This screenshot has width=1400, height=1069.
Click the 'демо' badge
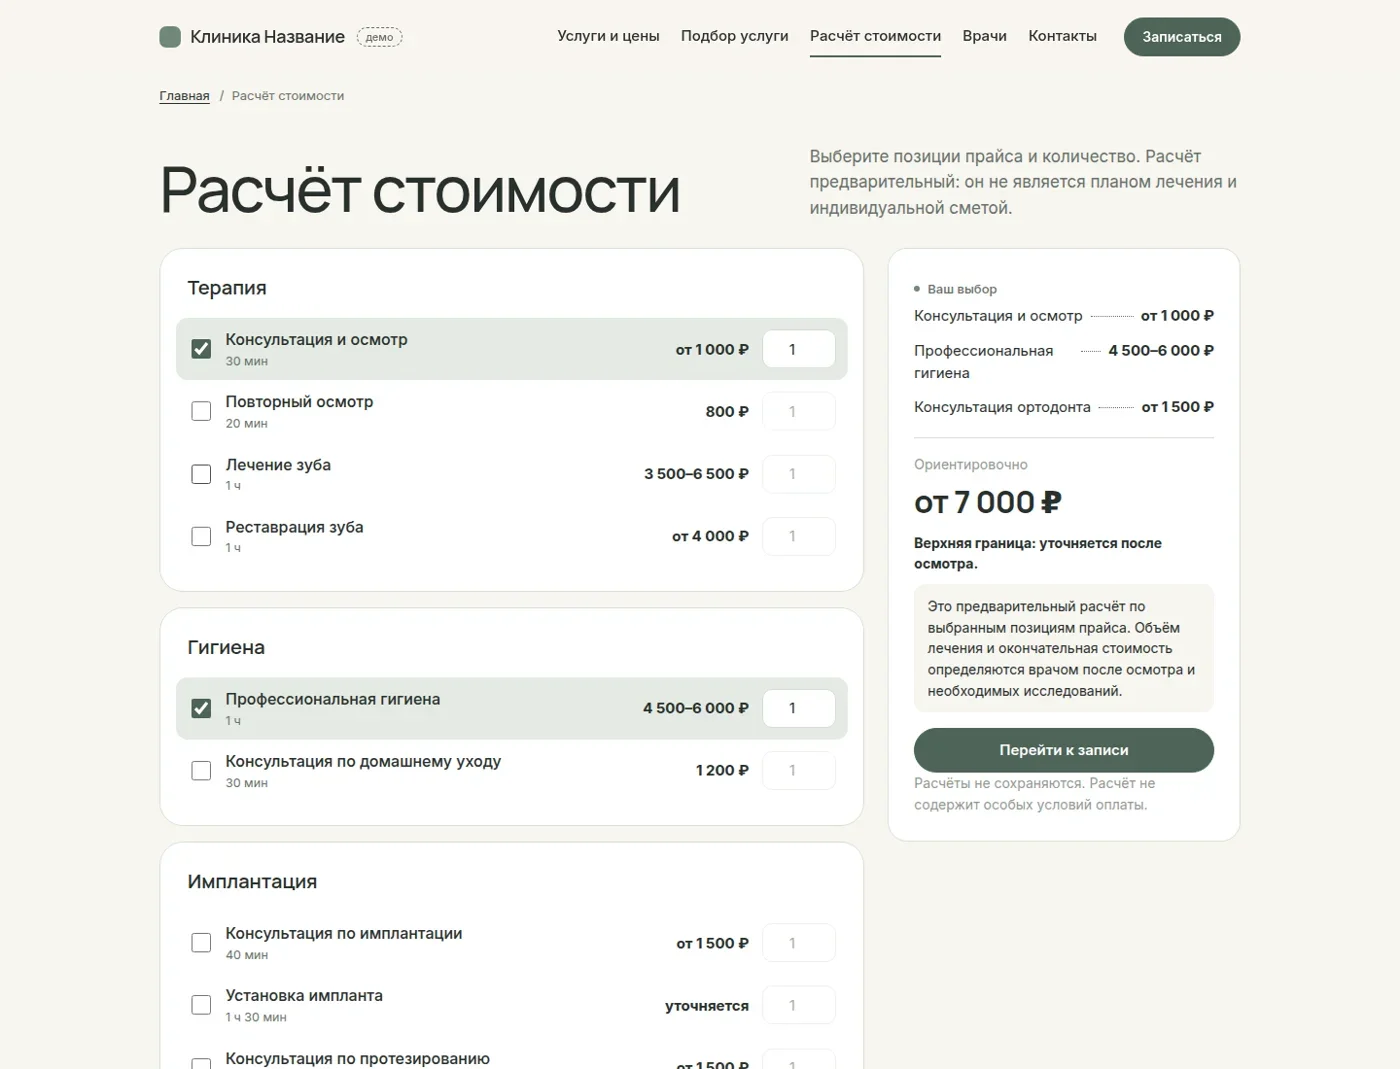tap(379, 37)
